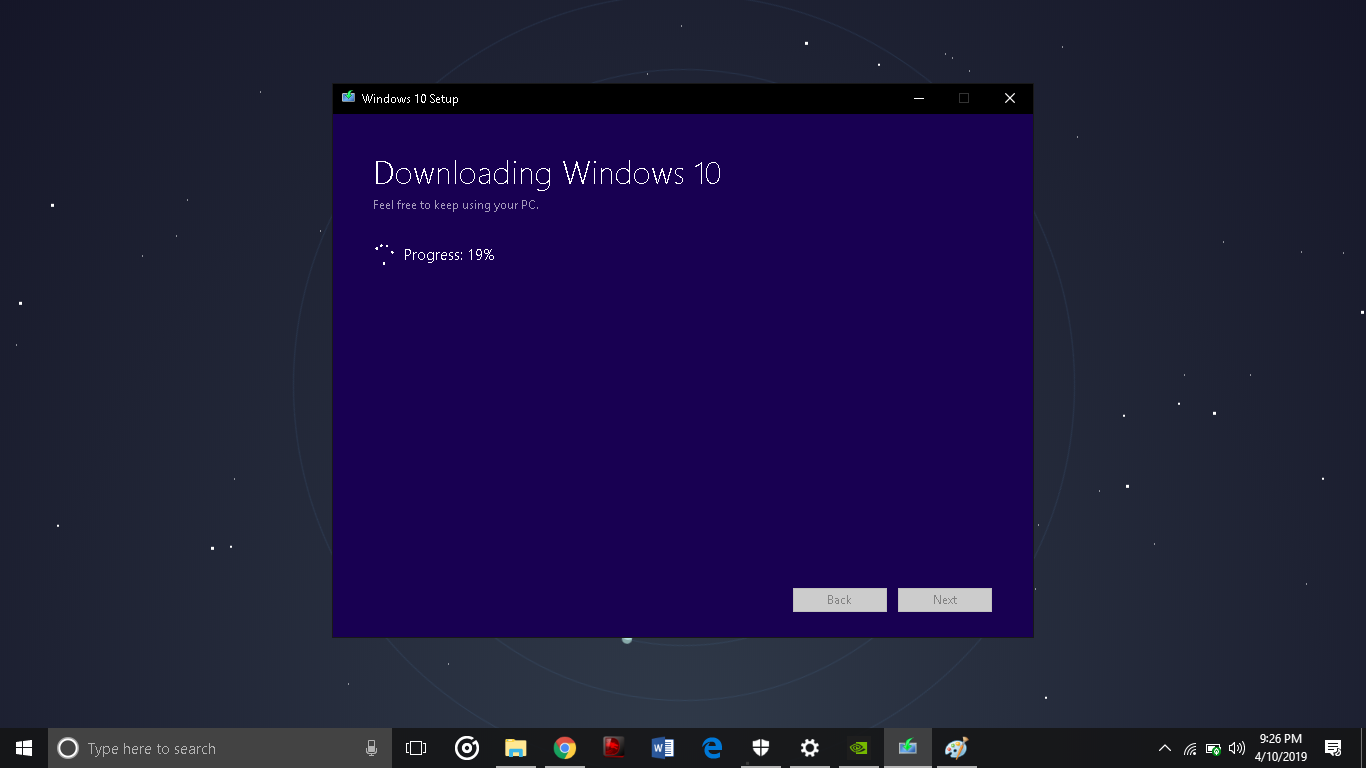The width and height of the screenshot is (1366, 768).
Task: Click "Feel free to keep using your PC."
Action: point(456,205)
